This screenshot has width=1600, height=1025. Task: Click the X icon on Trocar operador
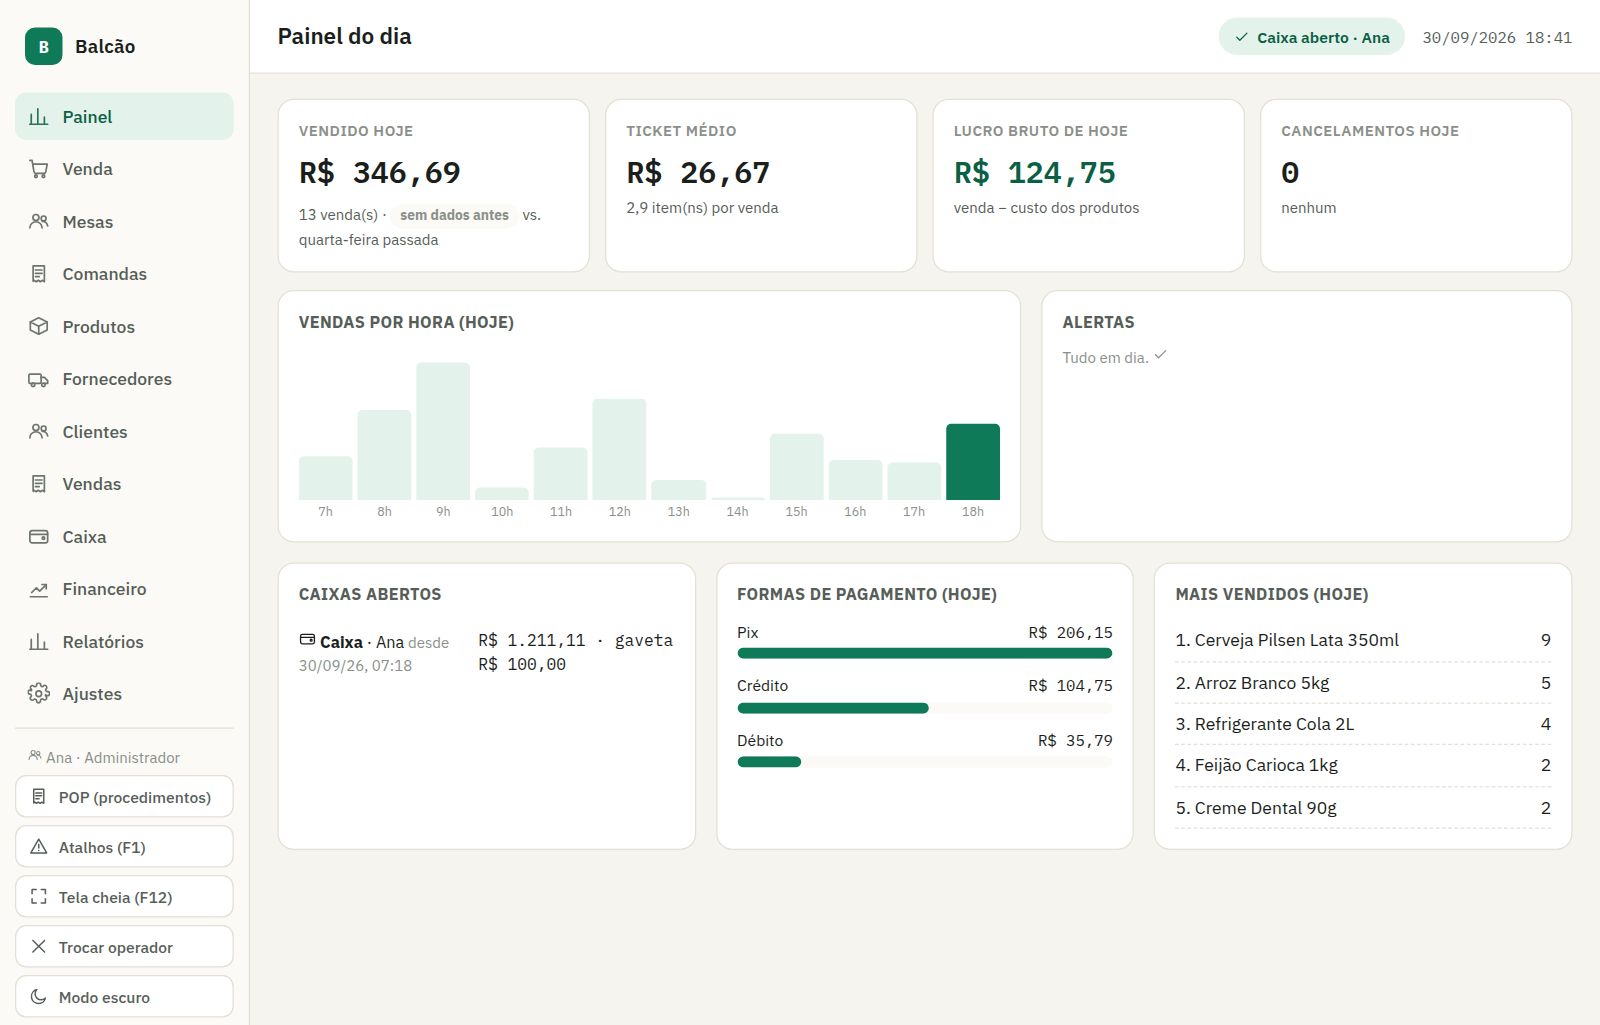tap(39, 947)
